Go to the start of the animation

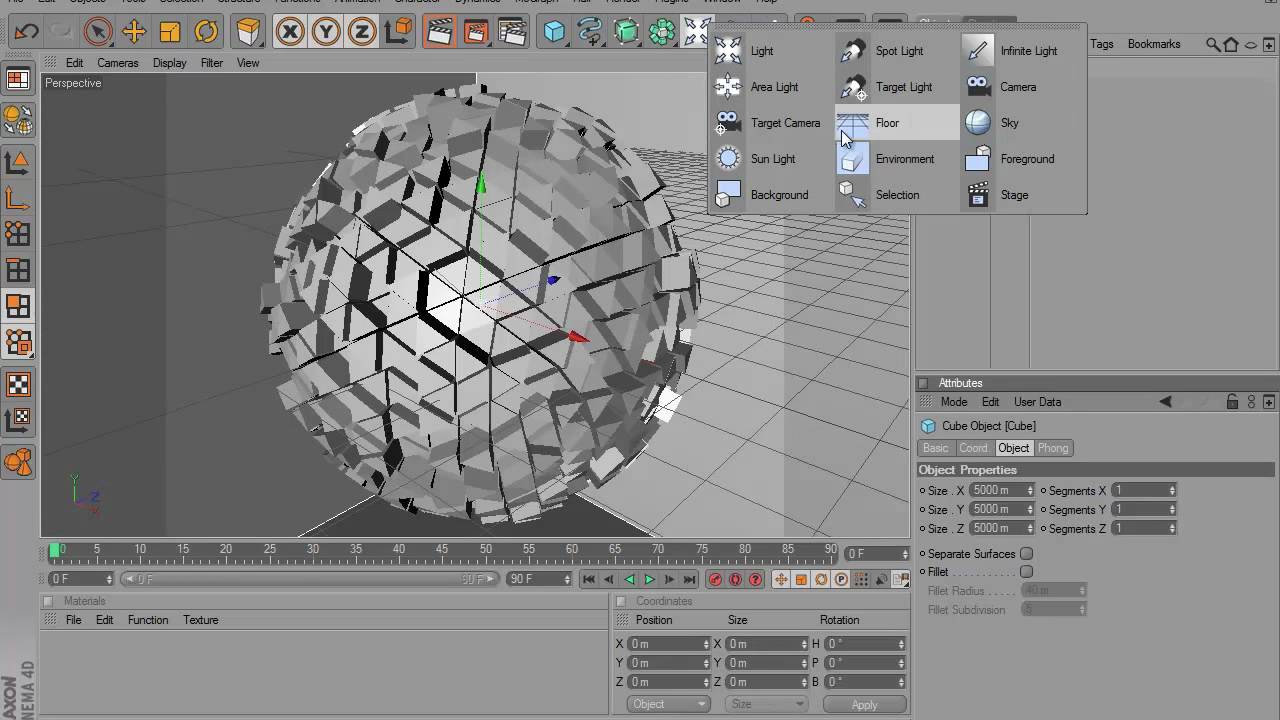pyautogui.click(x=589, y=580)
